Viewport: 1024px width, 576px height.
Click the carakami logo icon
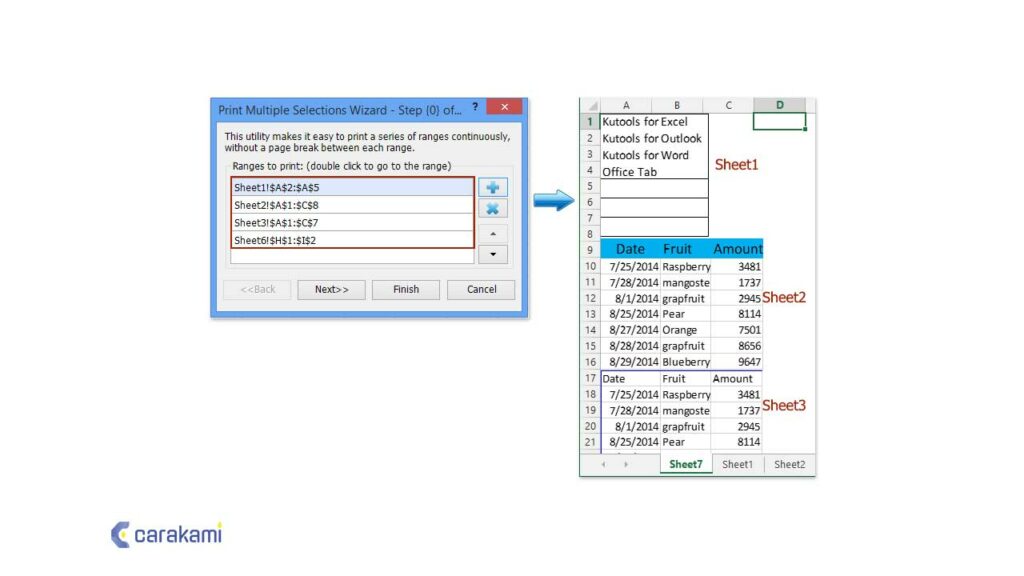(119, 536)
